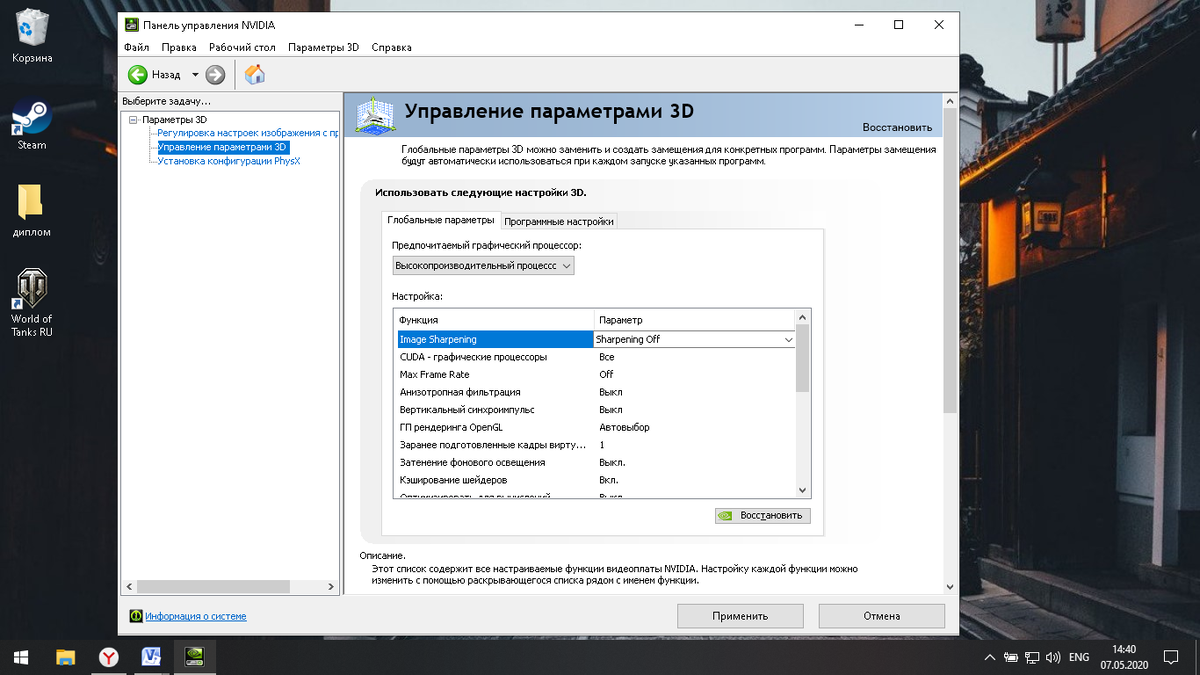This screenshot has height=675, width=1200.
Task: Click the lower Восстановить button
Action: (765, 515)
